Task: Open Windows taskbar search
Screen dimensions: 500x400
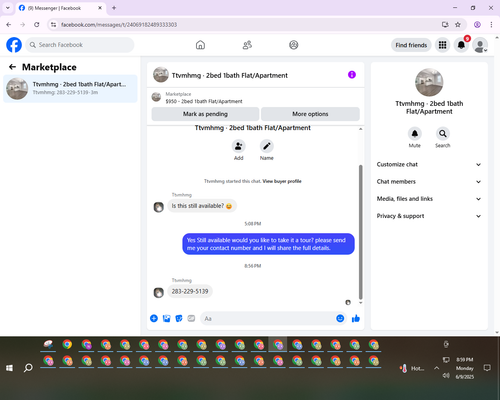Action: click(x=28, y=368)
